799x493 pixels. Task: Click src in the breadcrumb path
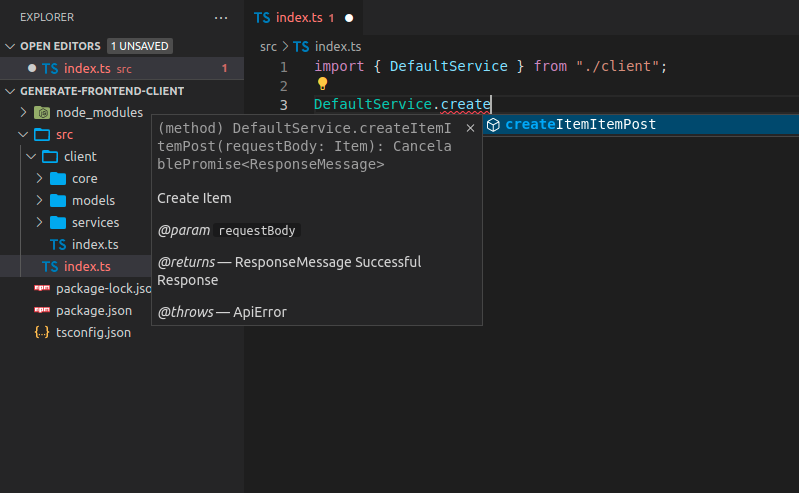point(268,47)
